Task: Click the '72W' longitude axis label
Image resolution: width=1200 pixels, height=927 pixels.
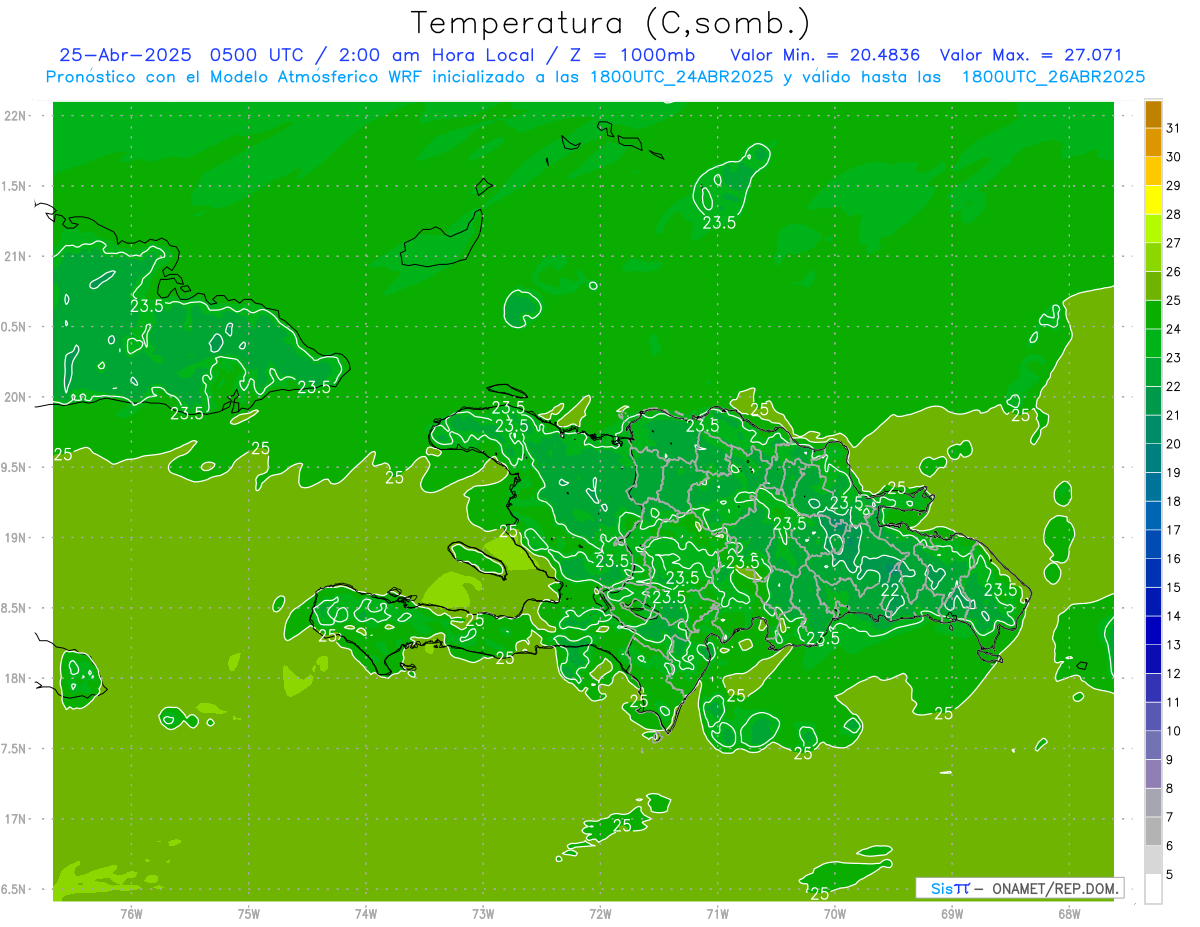Action: [x=600, y=914]
